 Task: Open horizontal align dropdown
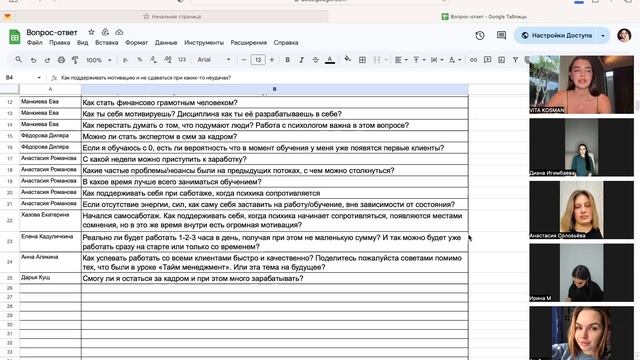coord(401,60)
